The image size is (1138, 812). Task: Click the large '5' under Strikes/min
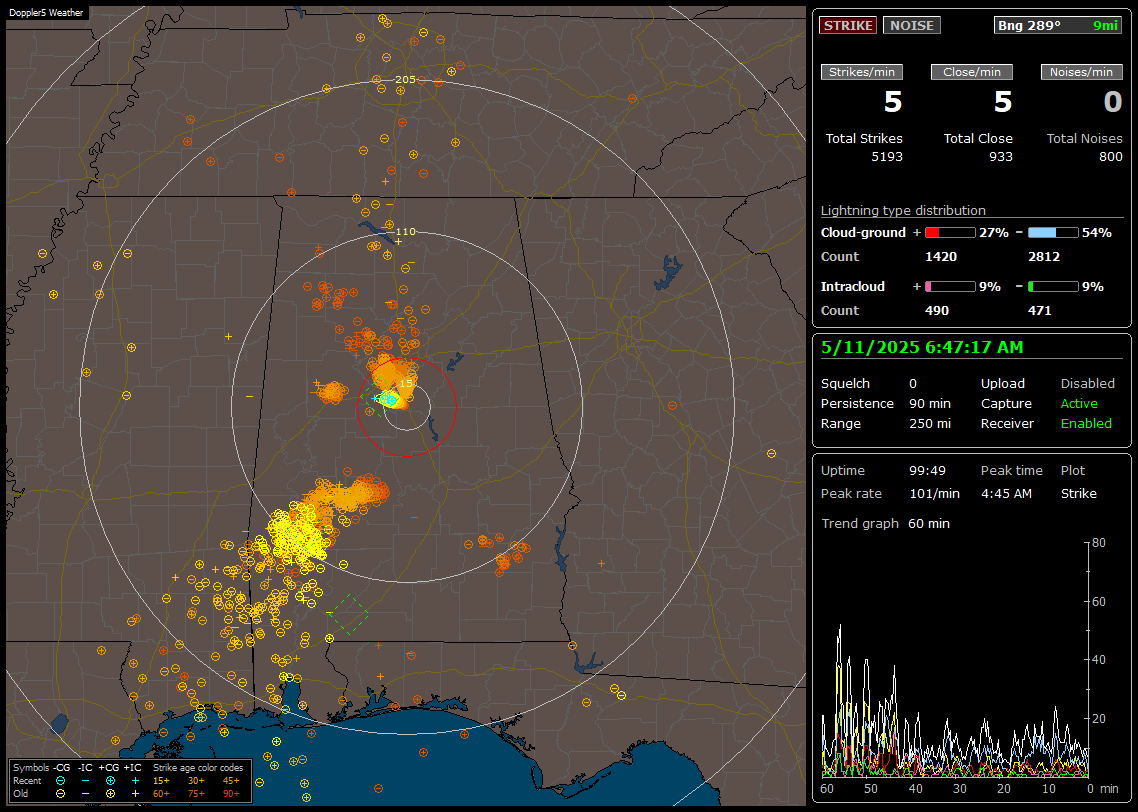pyautogui.click(x=893, y=102)
